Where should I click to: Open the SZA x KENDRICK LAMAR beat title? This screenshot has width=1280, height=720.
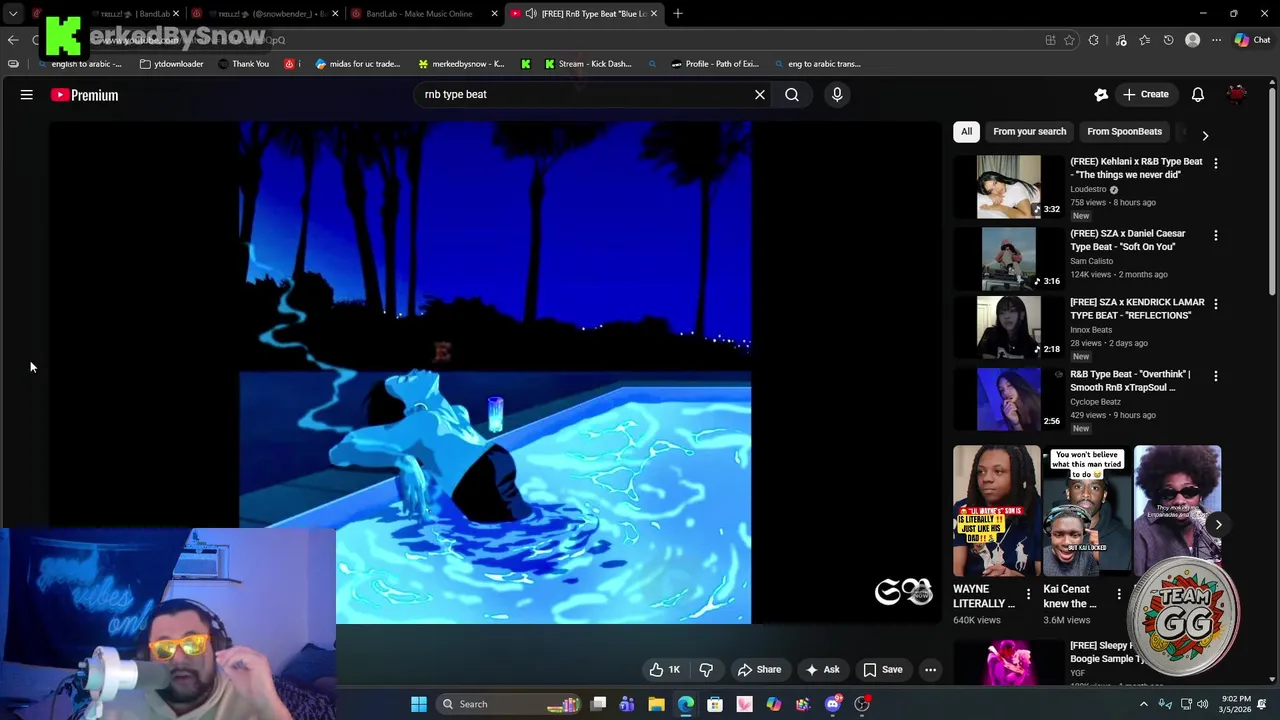click(x=1137, y=309)
